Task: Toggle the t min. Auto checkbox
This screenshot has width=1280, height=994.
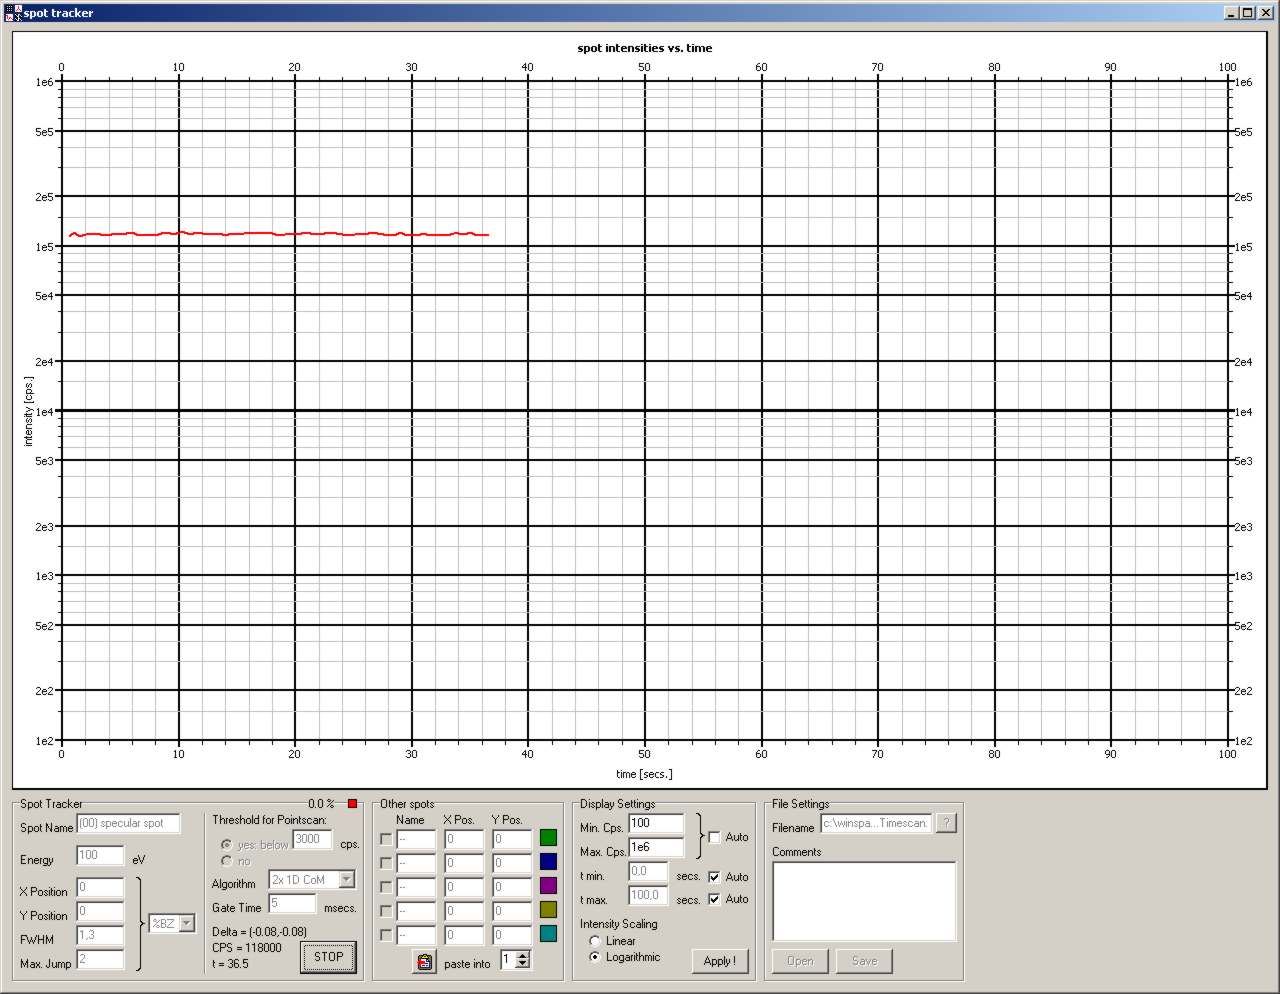Action: point(714,877)
